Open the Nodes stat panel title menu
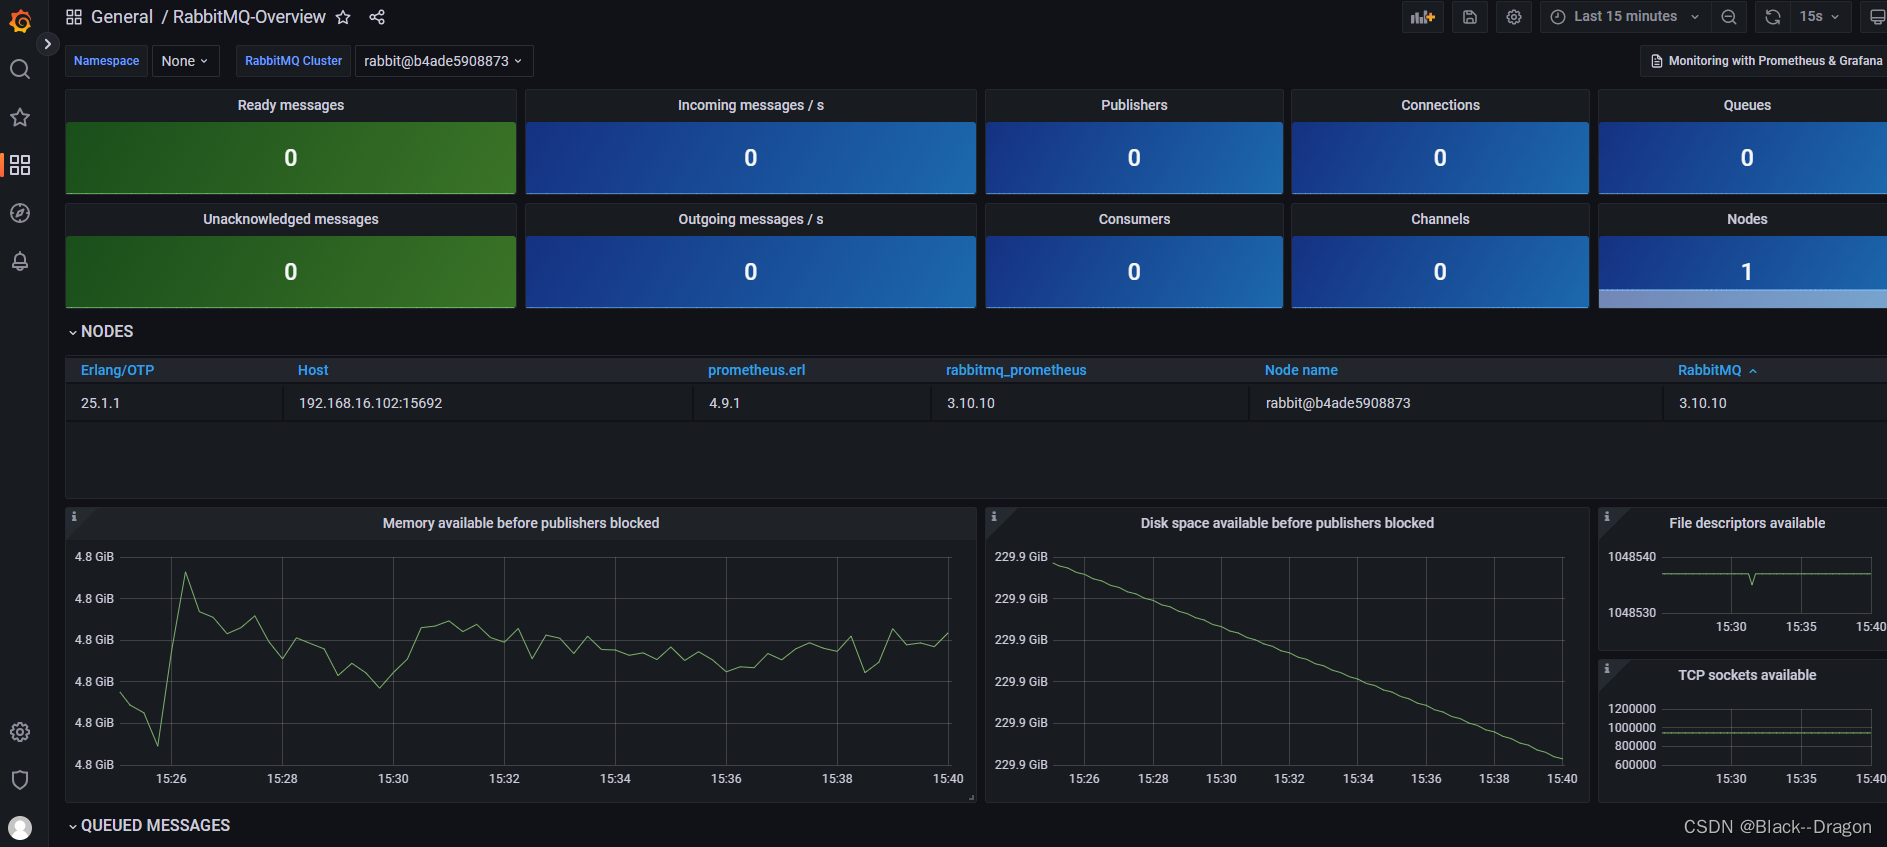Screen dimensions: 1887x847 (1747, 219)
